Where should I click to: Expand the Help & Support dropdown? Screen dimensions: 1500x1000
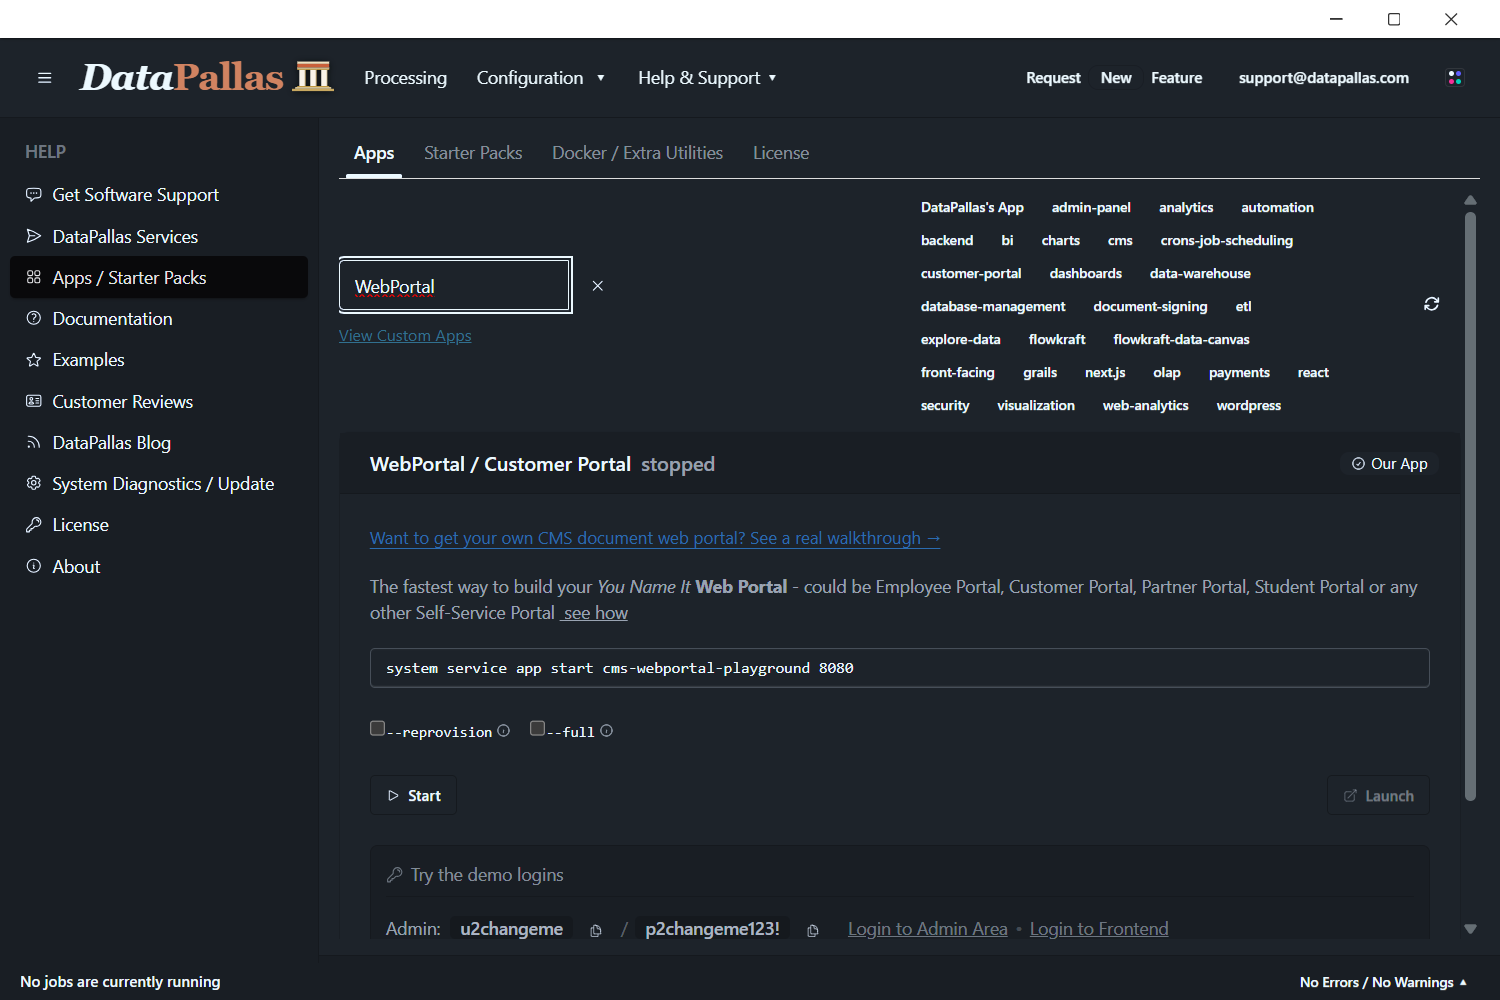707,78
